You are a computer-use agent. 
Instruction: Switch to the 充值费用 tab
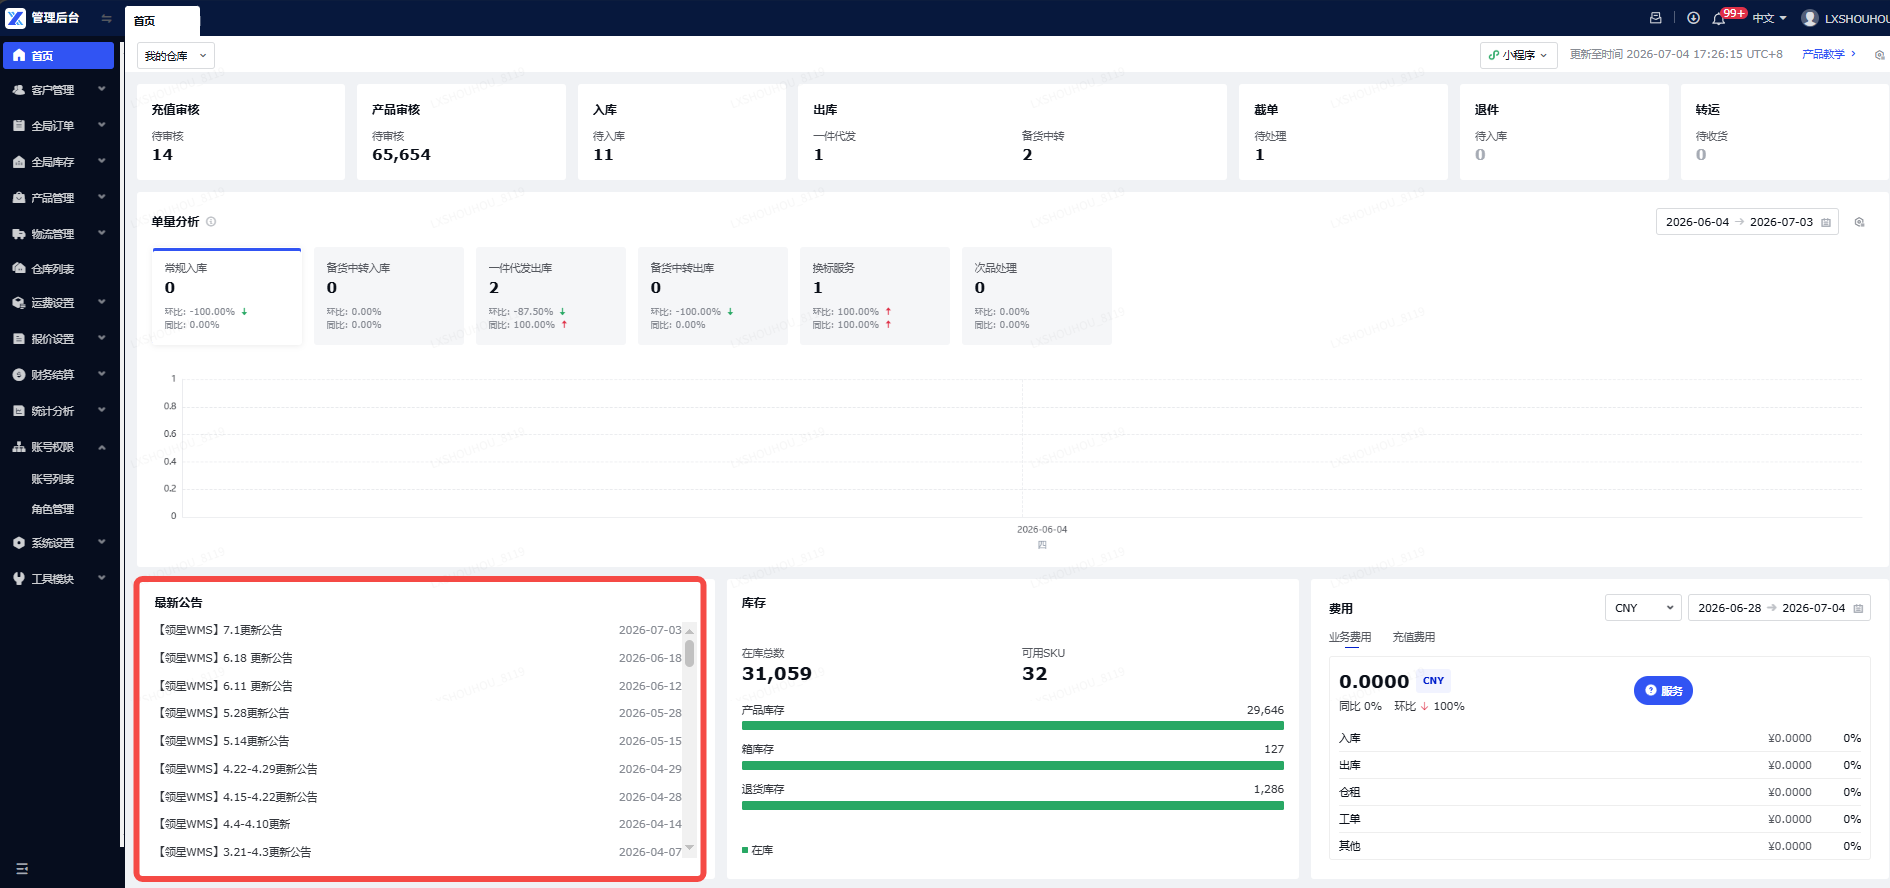click(x=1413, y=637)
